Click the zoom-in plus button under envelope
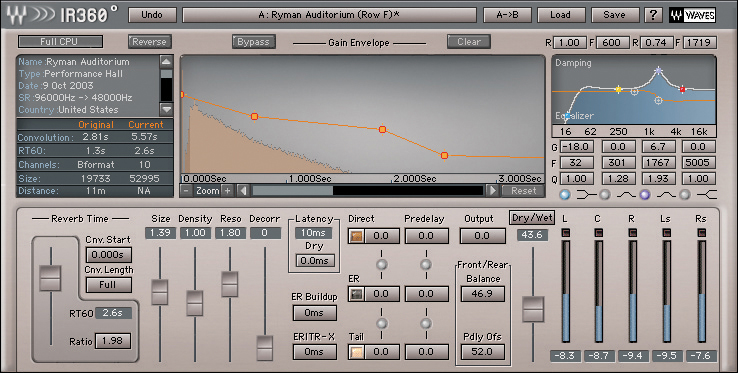Viewport: 738px width, 373px height. [x=227, y=191]
